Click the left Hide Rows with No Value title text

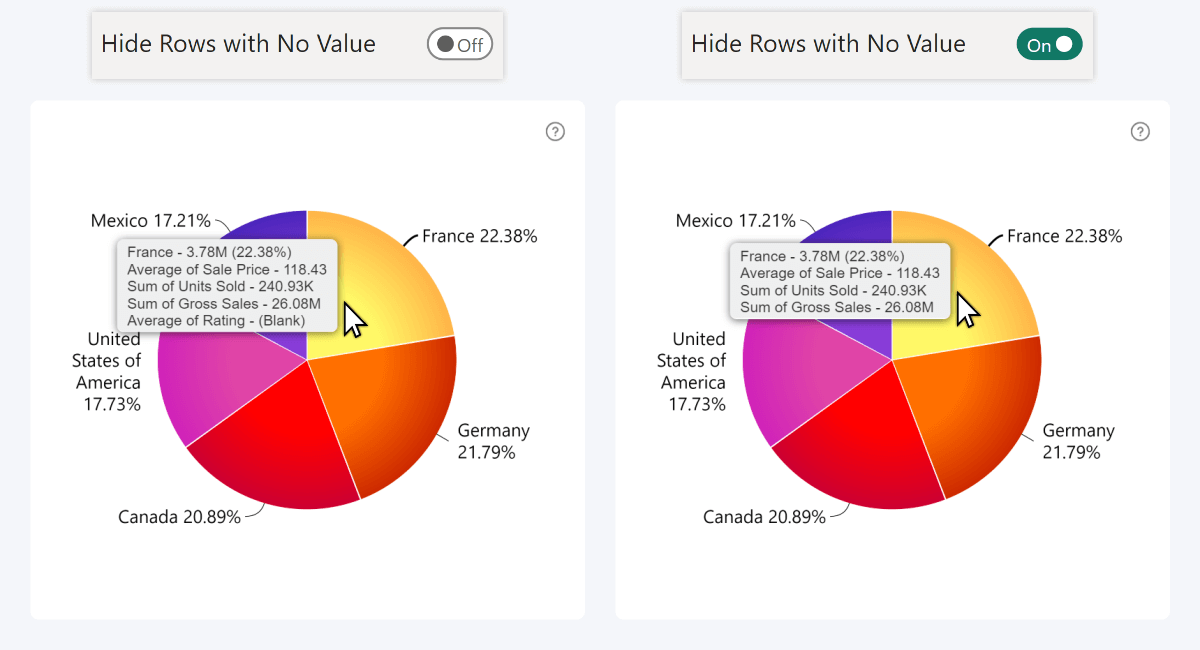pyautogui.click(x=236, y=44)
